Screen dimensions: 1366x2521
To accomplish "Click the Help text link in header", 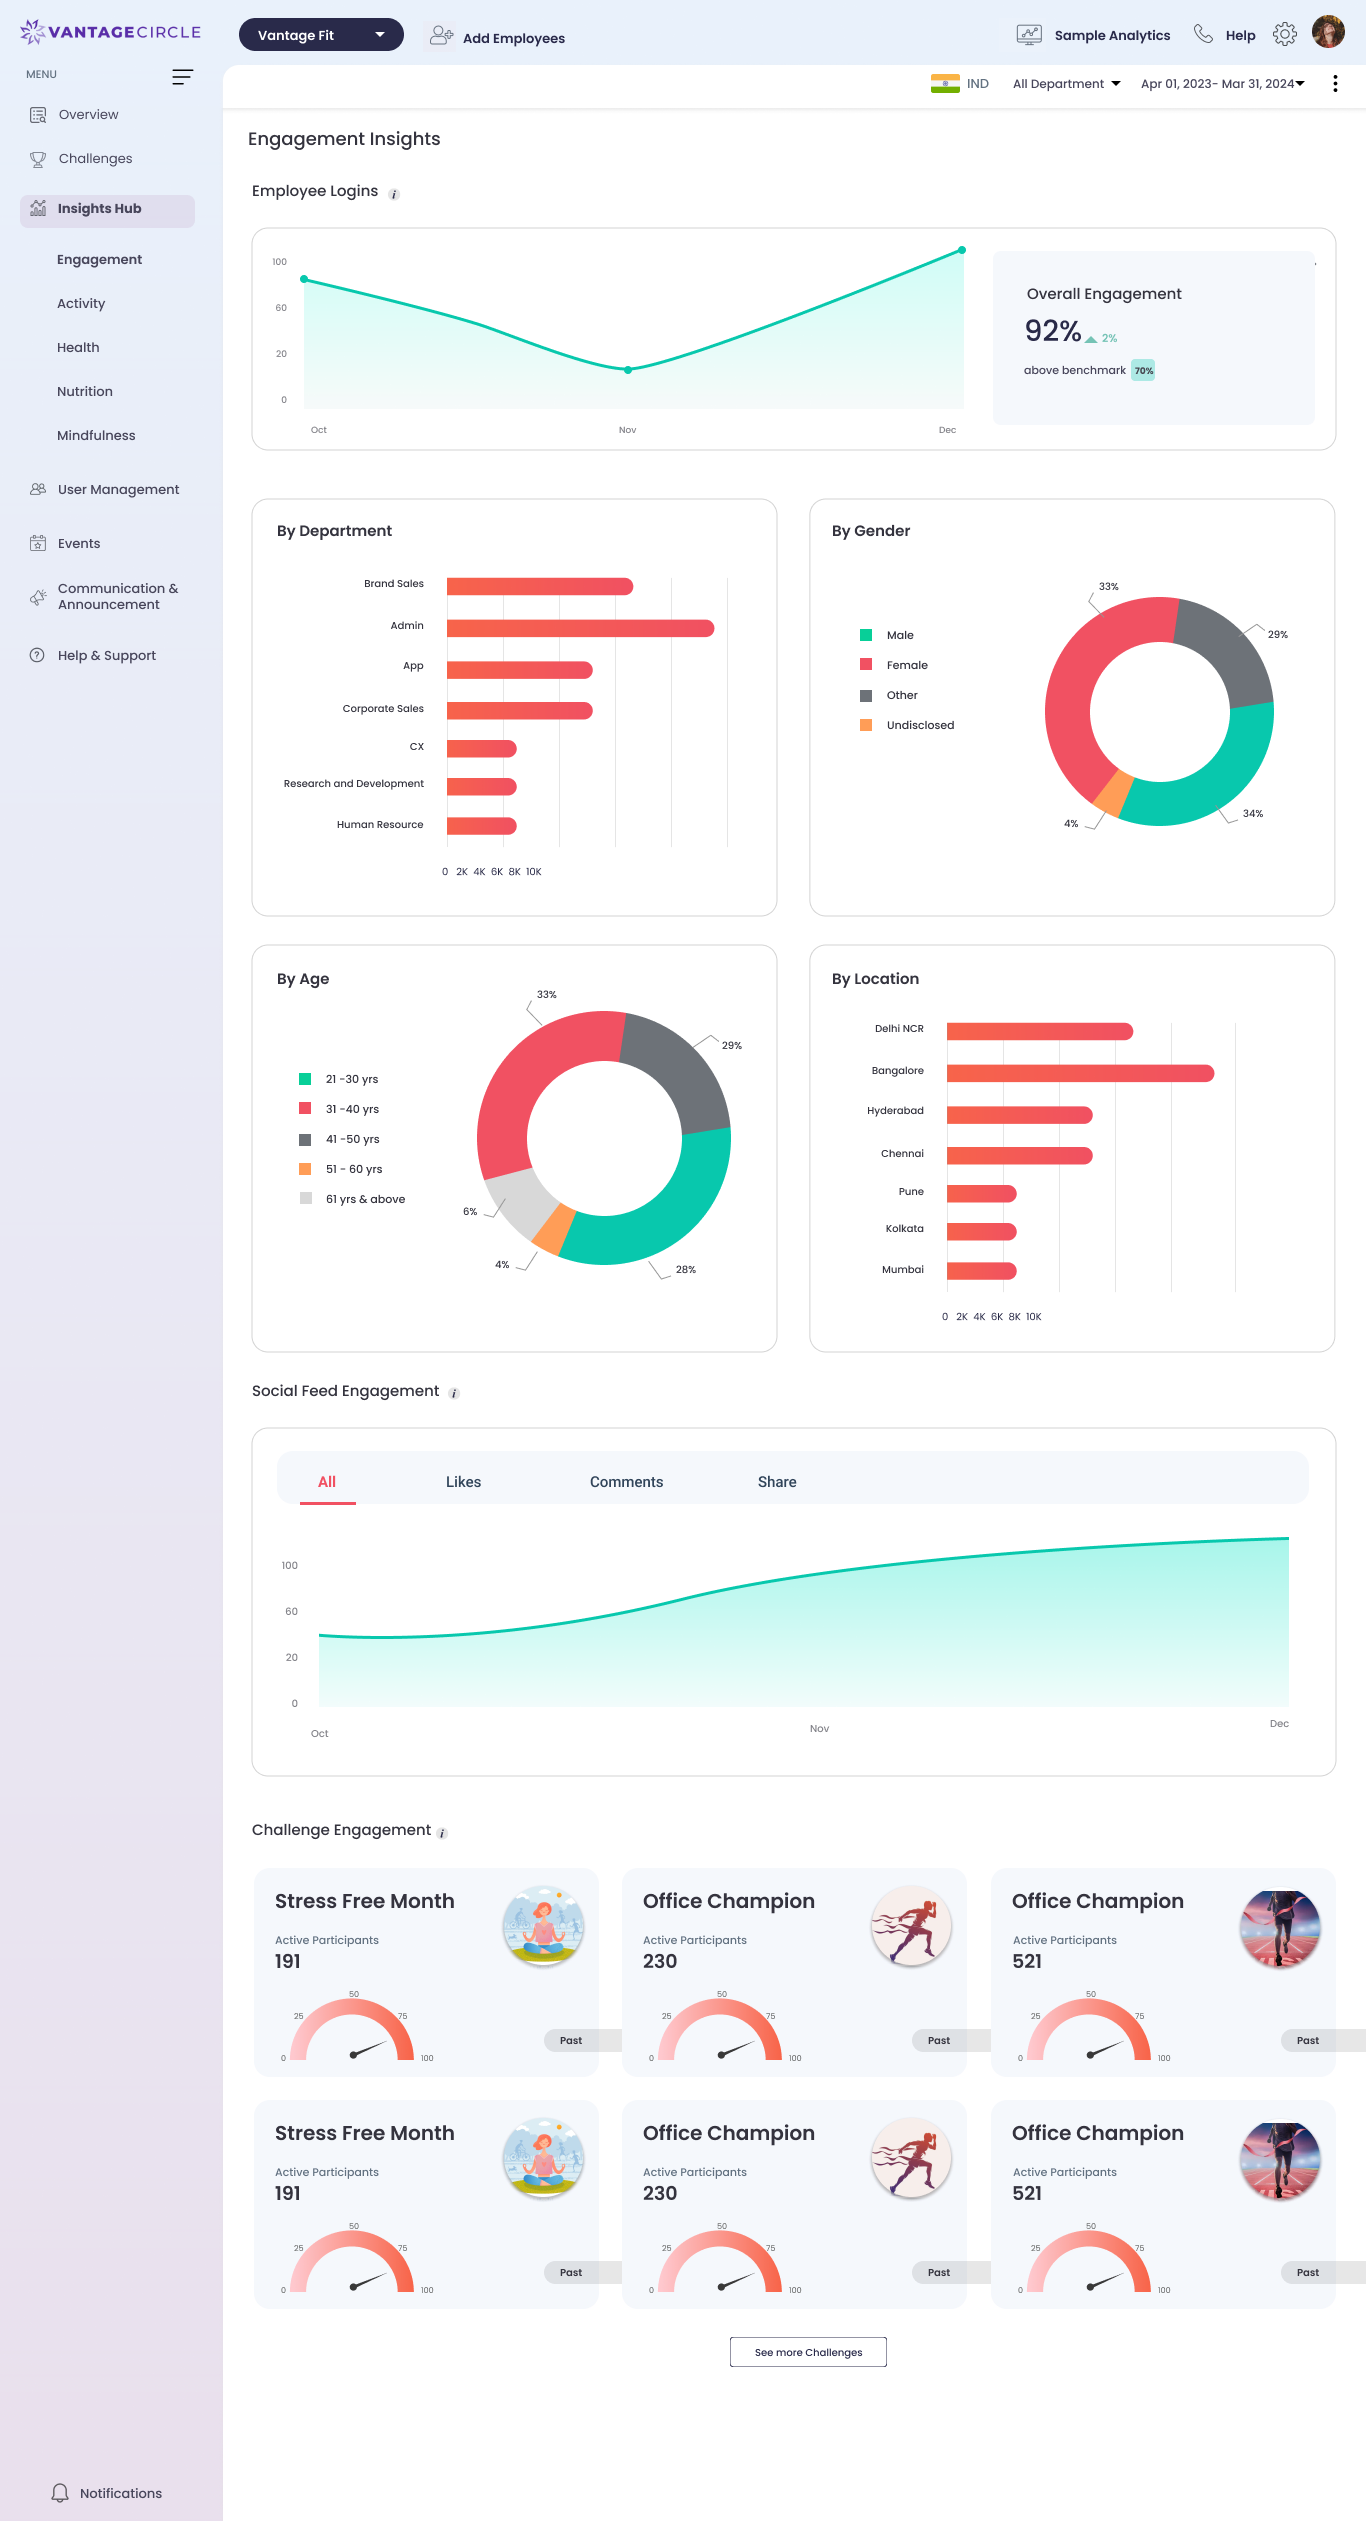I will point(1240,35).
